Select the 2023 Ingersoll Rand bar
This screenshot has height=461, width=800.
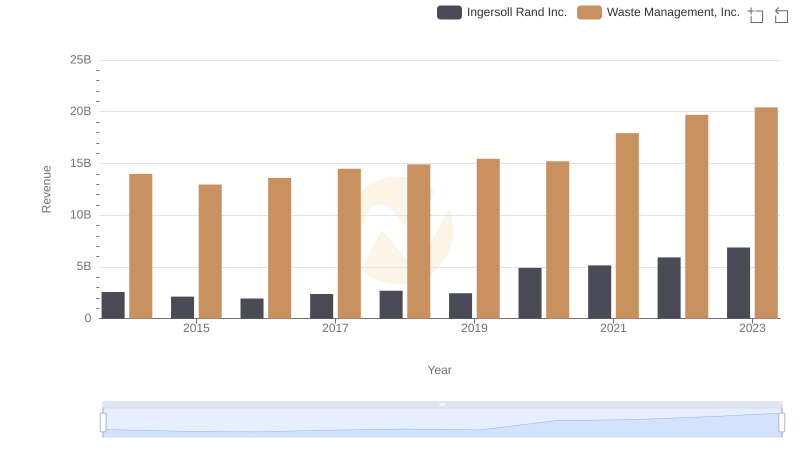(x=738, y=283)
